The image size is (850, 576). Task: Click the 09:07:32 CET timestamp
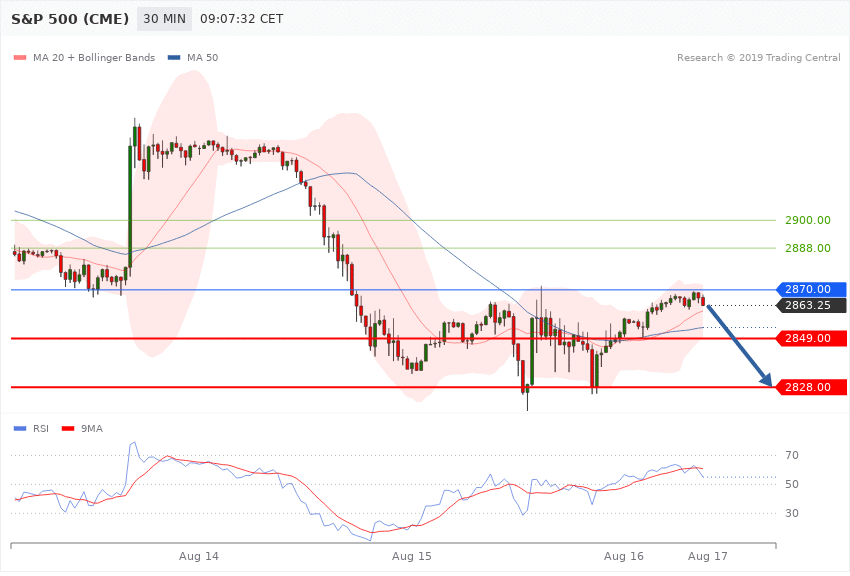coord(242,19)
